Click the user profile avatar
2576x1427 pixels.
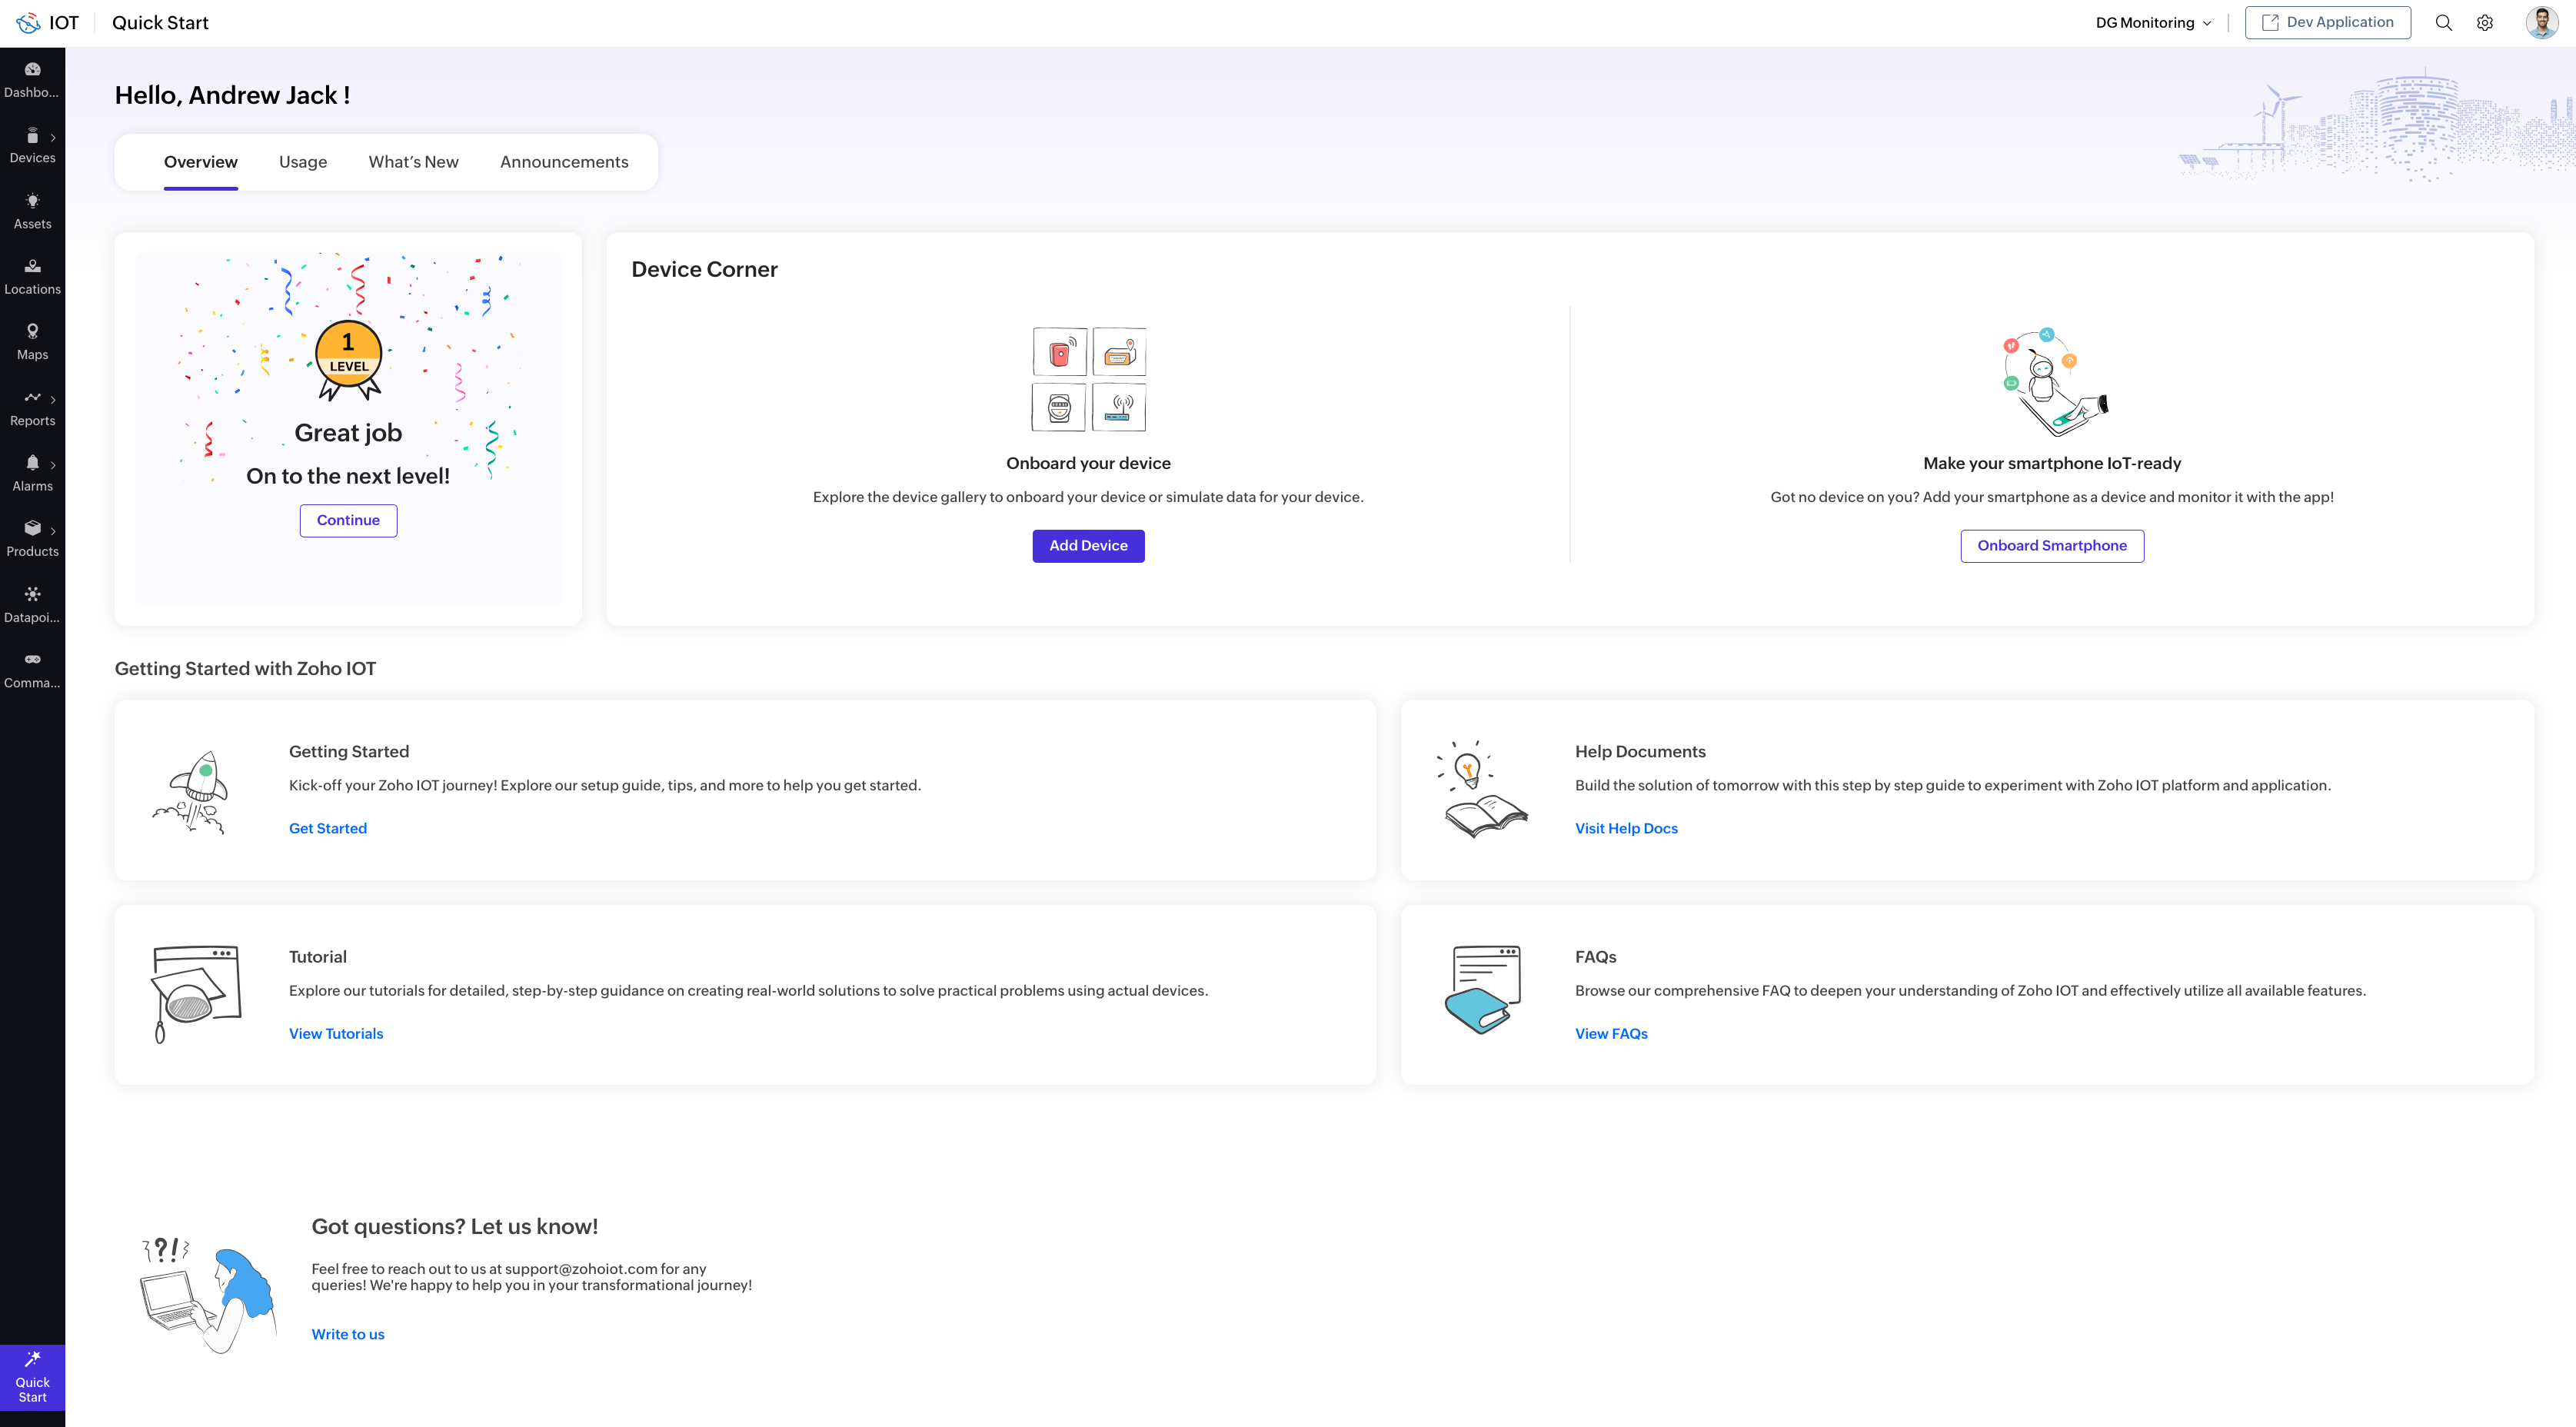2541,23
